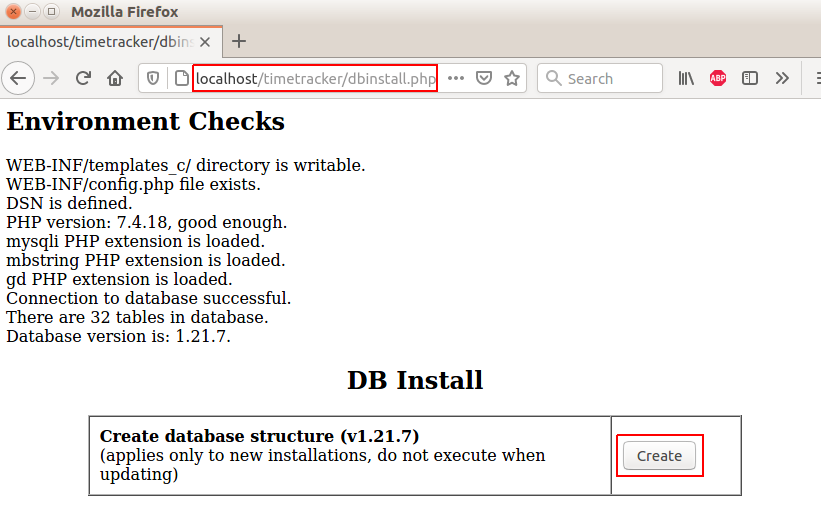Expand the toolbar overflow chevron
The width and height of the screenshot is (821, 518).
782,78
